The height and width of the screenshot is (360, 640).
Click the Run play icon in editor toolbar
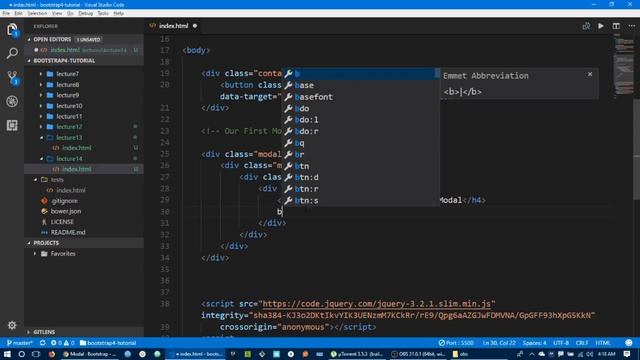tap(601, 26)
